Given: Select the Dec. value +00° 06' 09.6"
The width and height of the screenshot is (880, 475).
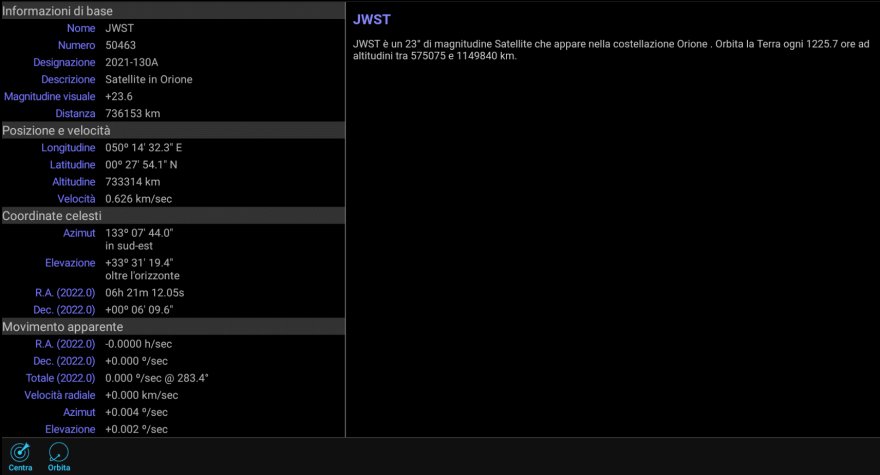Looking at the screenshot, I should (x=139, y=310).
